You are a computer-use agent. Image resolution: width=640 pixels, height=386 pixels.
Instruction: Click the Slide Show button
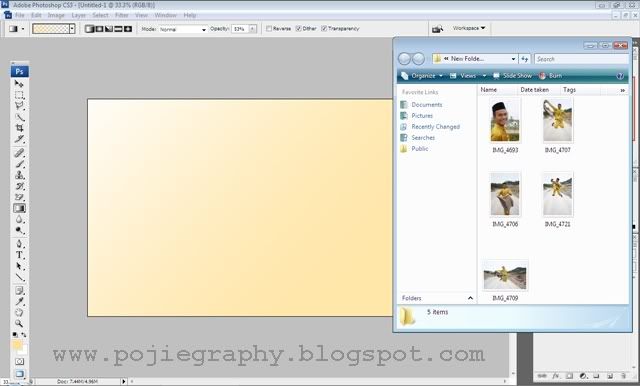coord(513,76)
